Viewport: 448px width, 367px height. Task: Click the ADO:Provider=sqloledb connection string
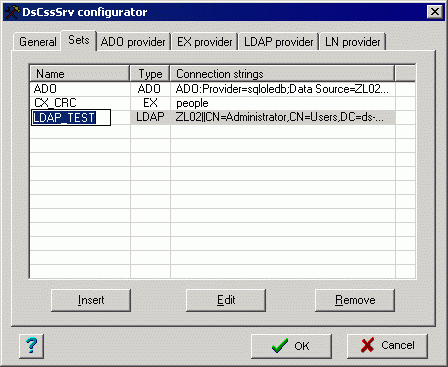283,89
